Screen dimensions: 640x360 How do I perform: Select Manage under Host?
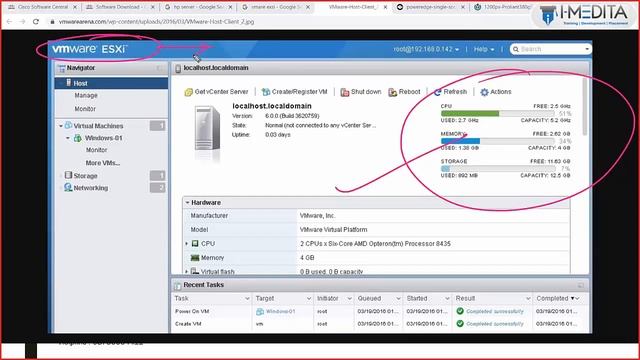click(x=86, y=96)
